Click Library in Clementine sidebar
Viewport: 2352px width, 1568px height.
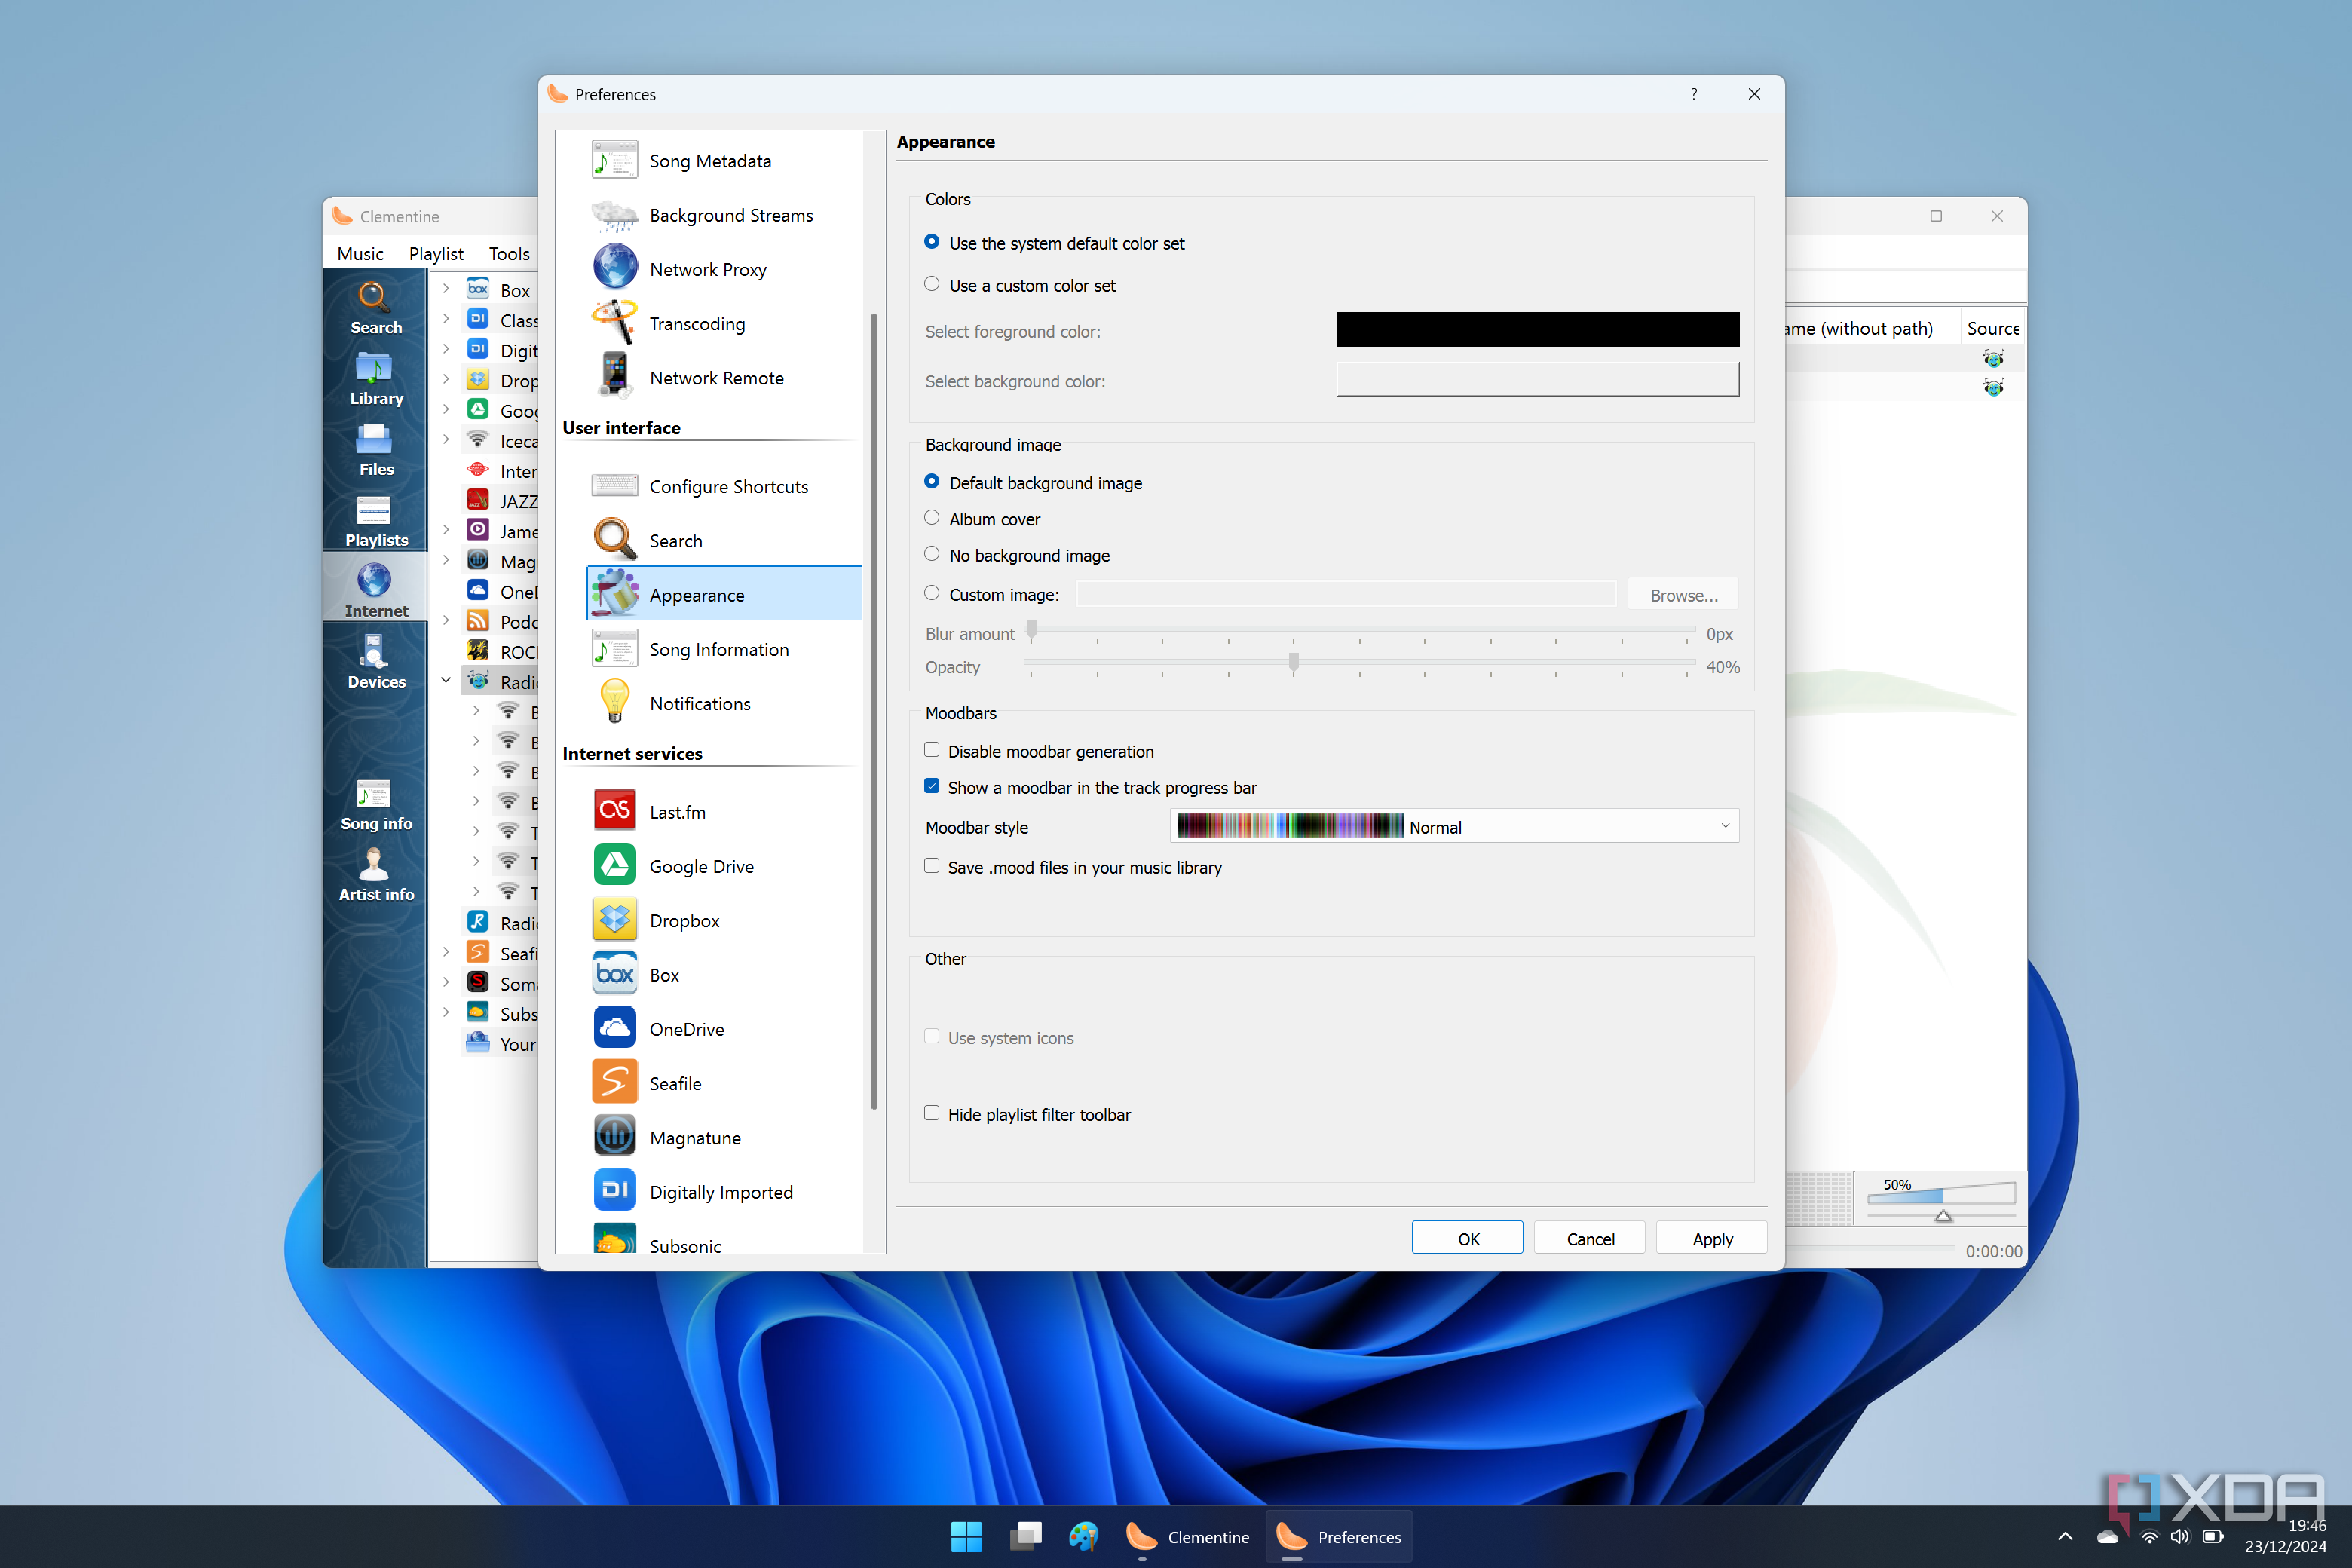(376, 379)
